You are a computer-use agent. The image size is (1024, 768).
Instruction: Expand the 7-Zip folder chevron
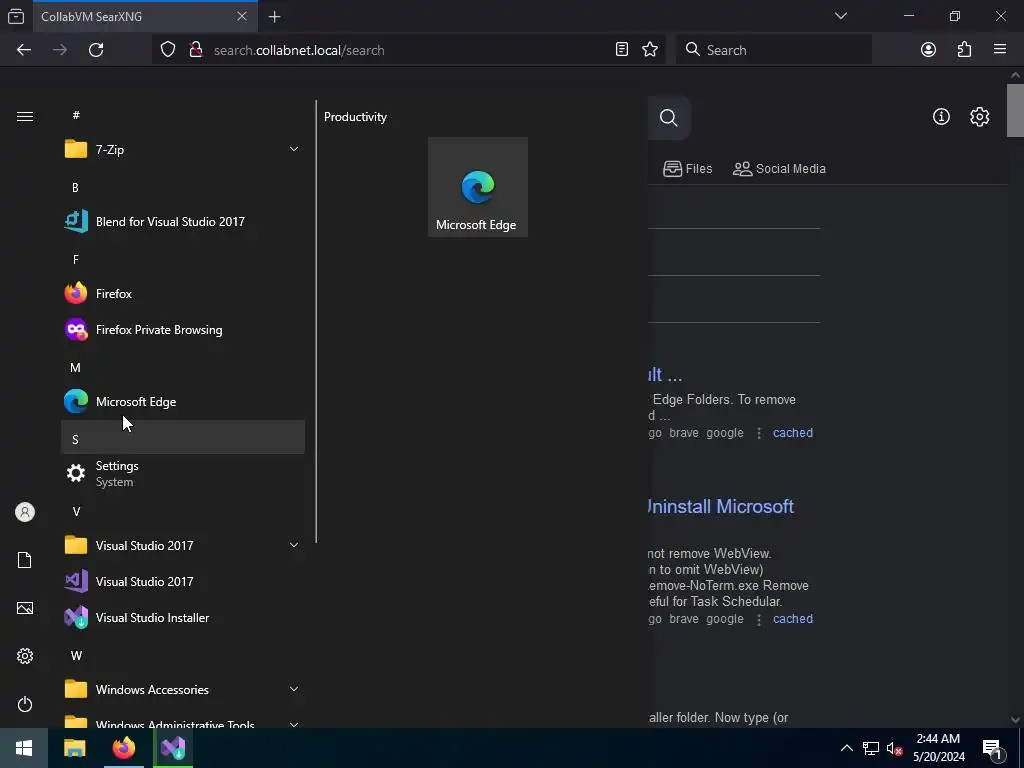pyautogui.click(x=294, y=150)
